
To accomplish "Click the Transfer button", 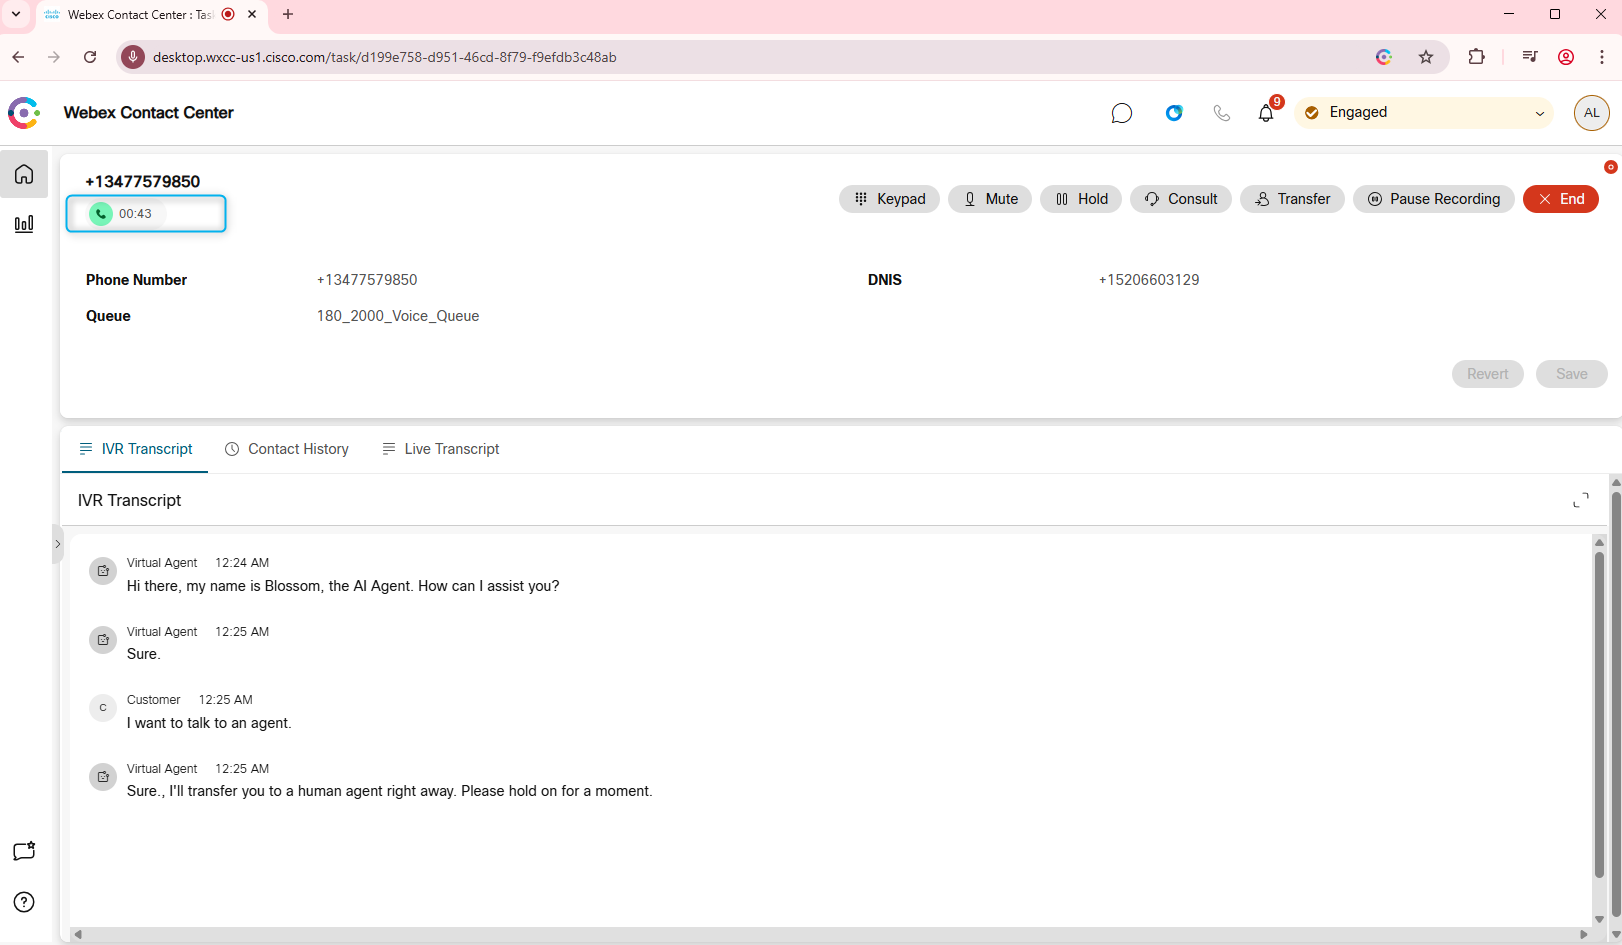I will point(1292,199).
